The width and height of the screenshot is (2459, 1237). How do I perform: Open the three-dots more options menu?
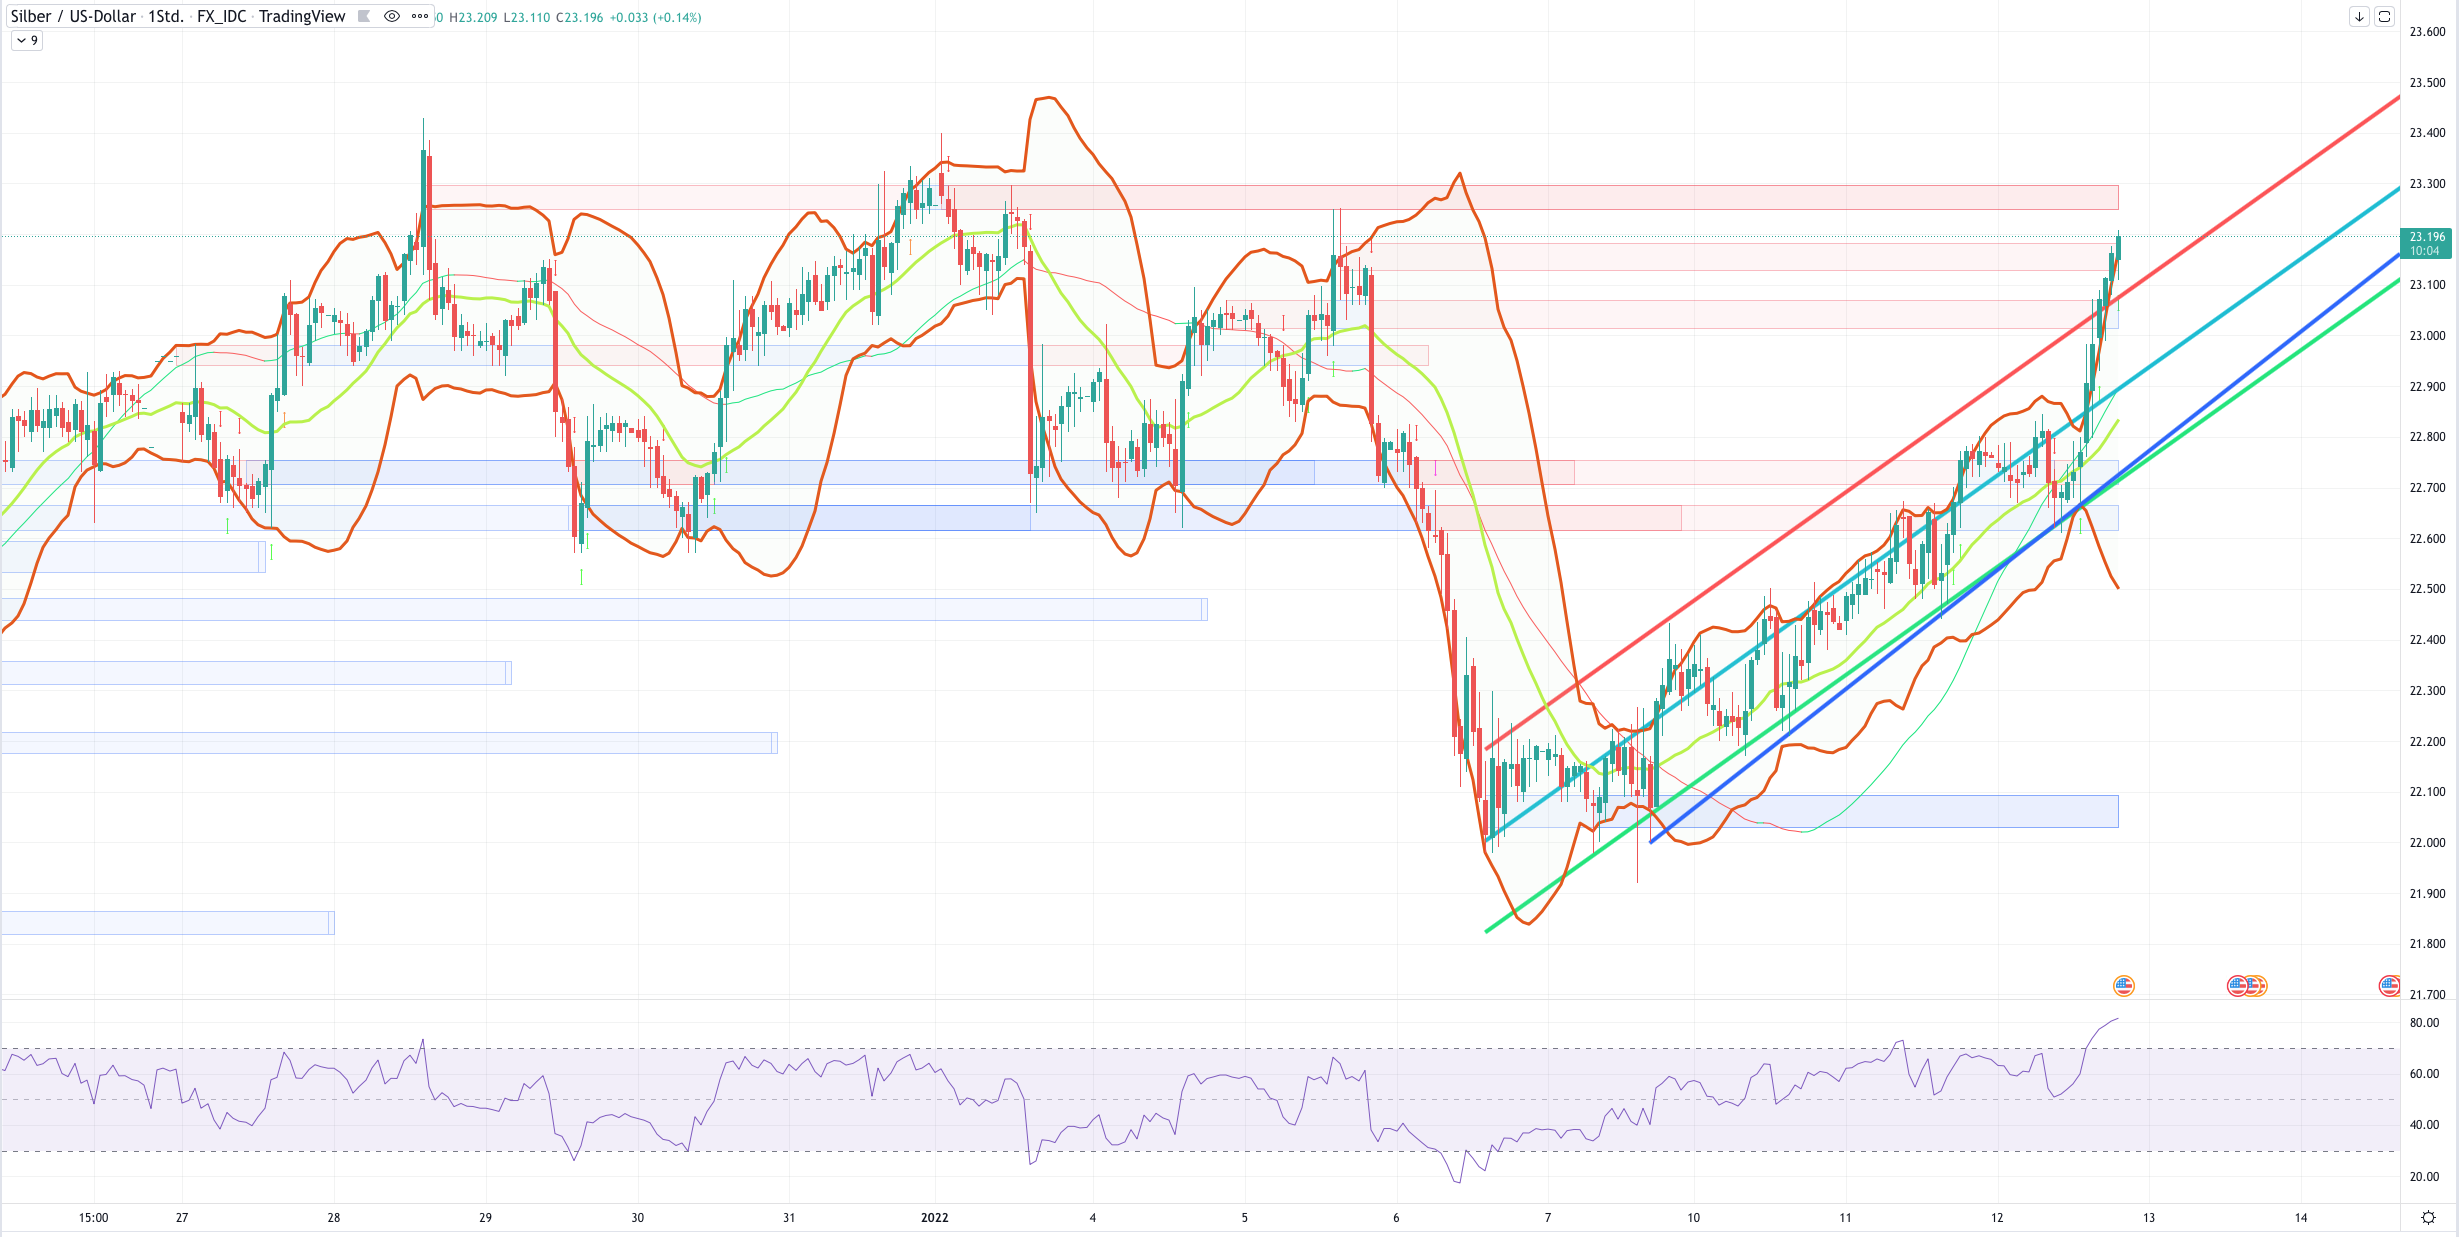click(420, 16)
